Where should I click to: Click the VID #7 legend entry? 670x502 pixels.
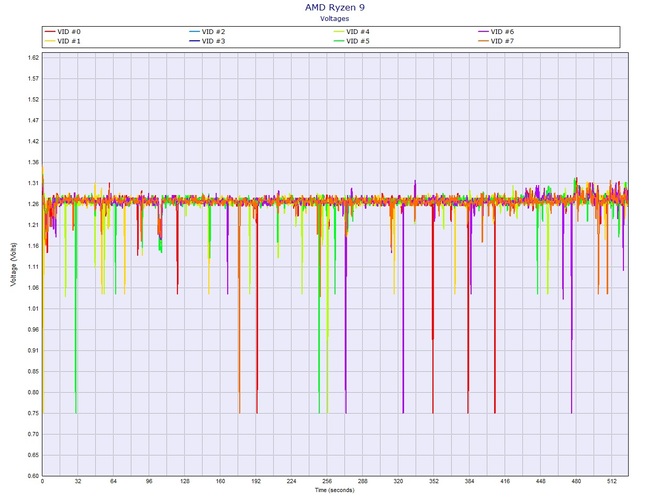click(496, 41)
